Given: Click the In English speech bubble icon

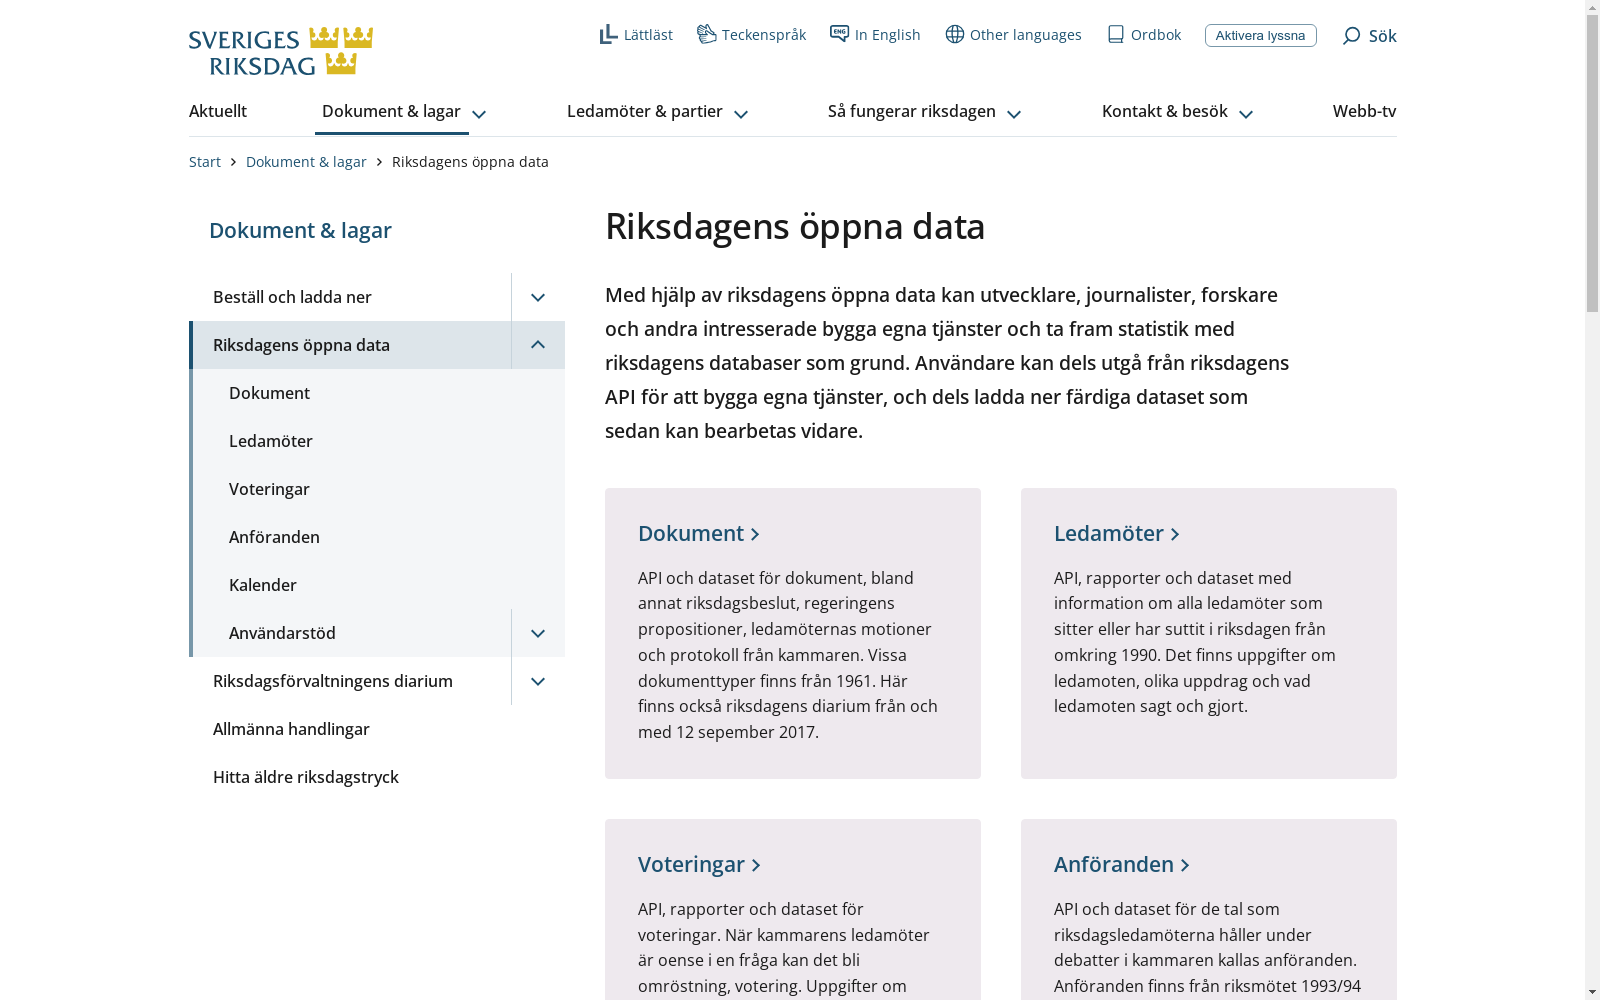Looking at the screenshot, I should click(x=839, y=34).
